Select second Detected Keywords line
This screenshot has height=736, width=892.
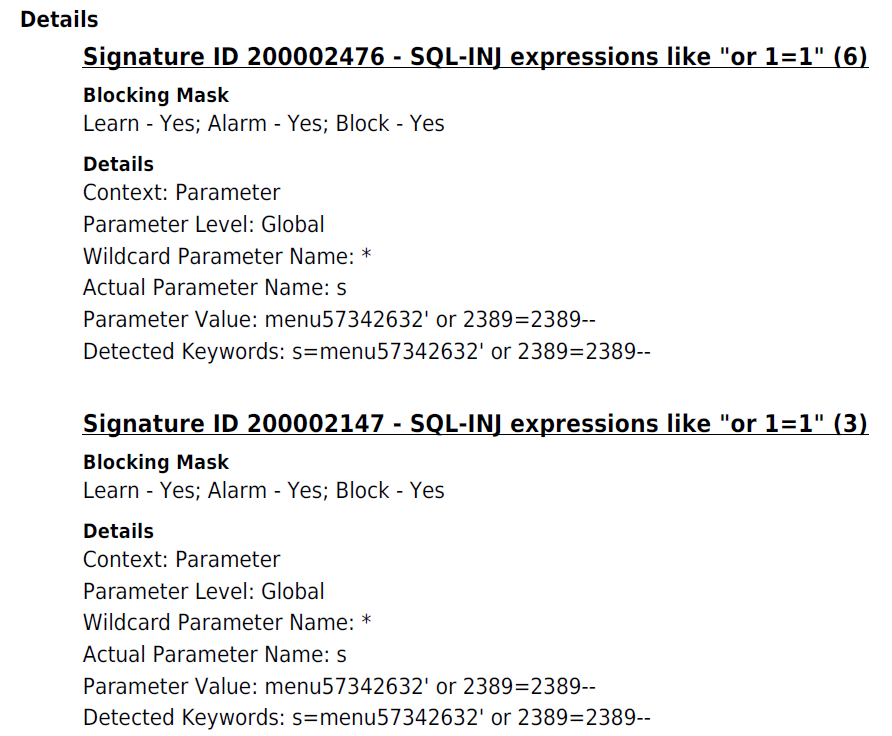(x=366, y=718)
